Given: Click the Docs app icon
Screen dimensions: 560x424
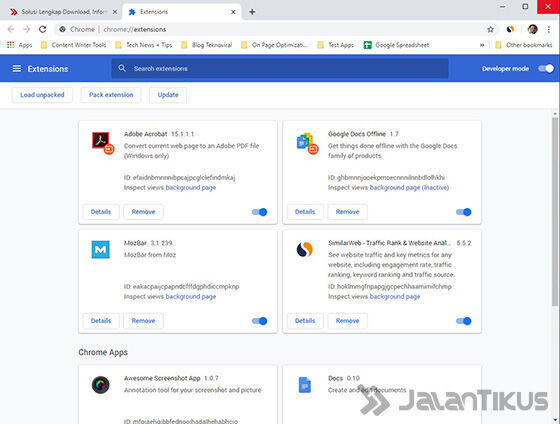Looking at the screenshot, I should coord(305,385).
